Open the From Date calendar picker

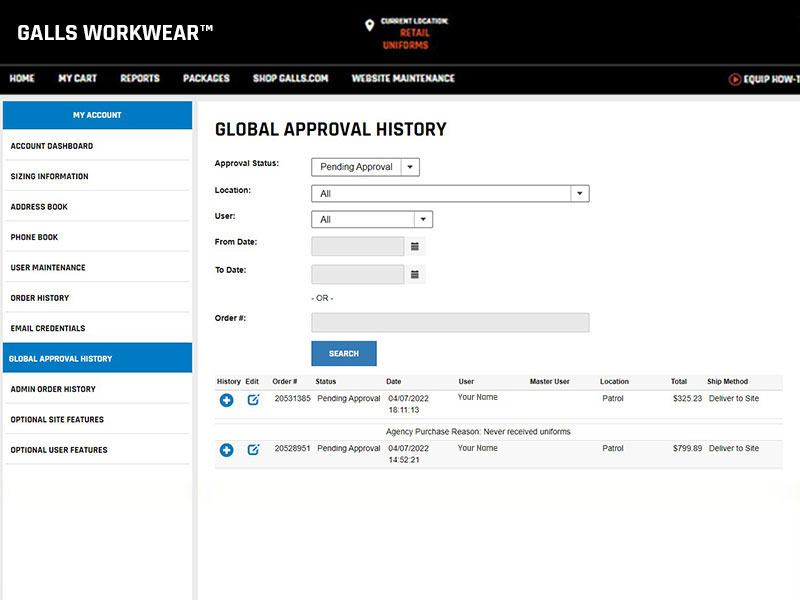pyautogui.click(x=416, y=246)
